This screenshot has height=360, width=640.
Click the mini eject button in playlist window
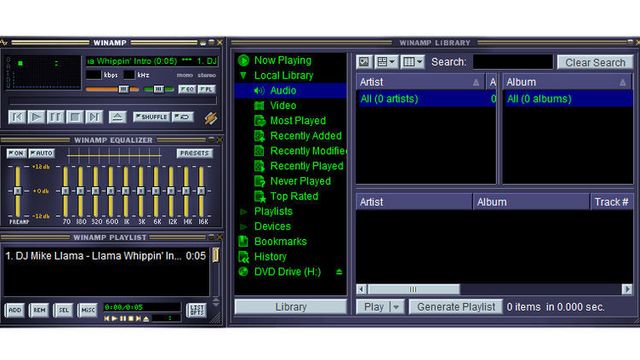[x=146, y=318]
